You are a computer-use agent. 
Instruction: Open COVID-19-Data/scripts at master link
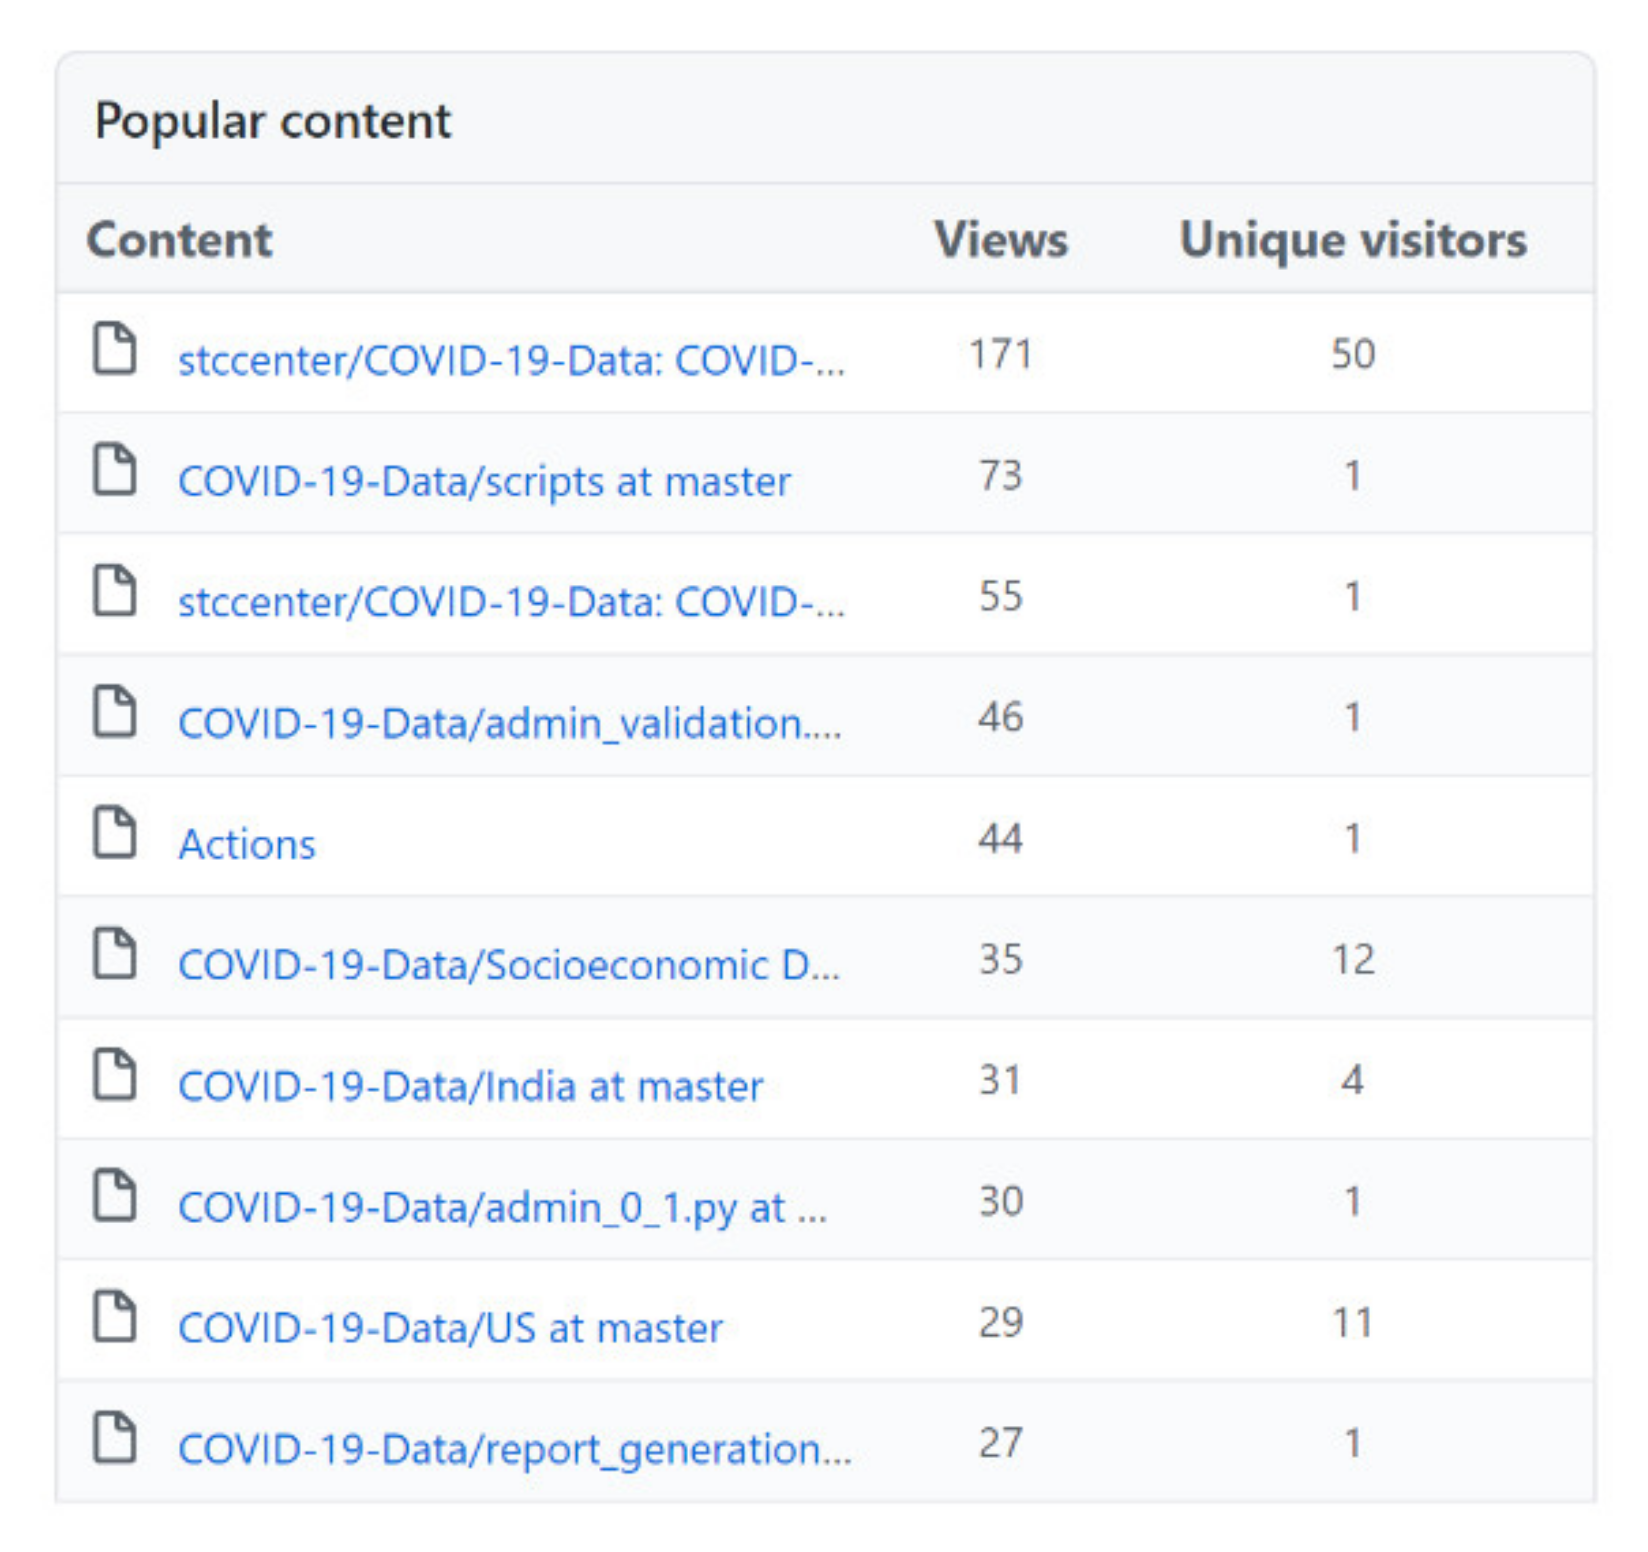tap(484, 482)
